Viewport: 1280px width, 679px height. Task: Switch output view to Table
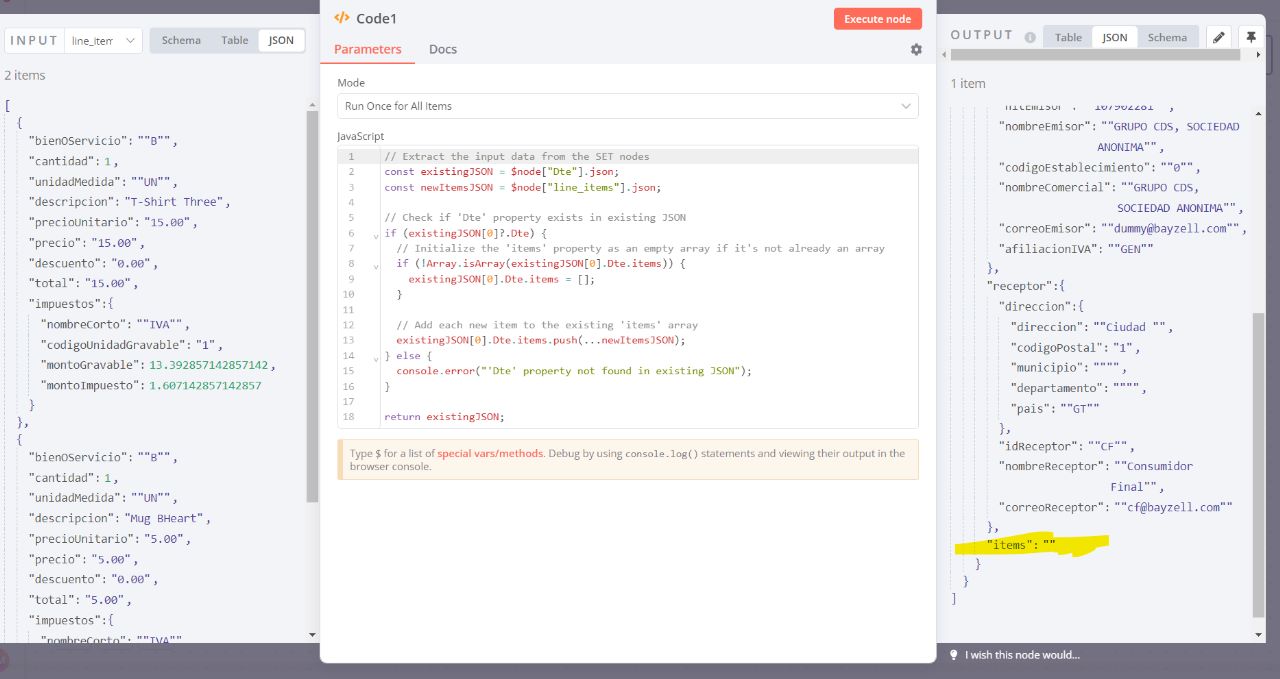tap(1068, 37)
